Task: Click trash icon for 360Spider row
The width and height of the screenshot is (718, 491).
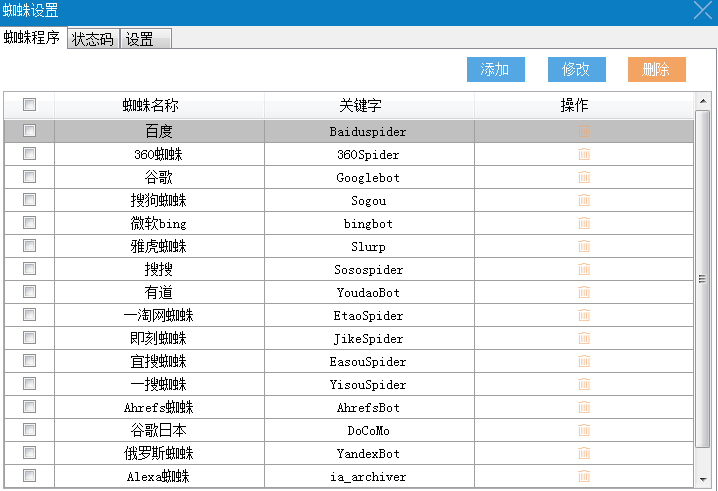Action: (x=584, y=154)
